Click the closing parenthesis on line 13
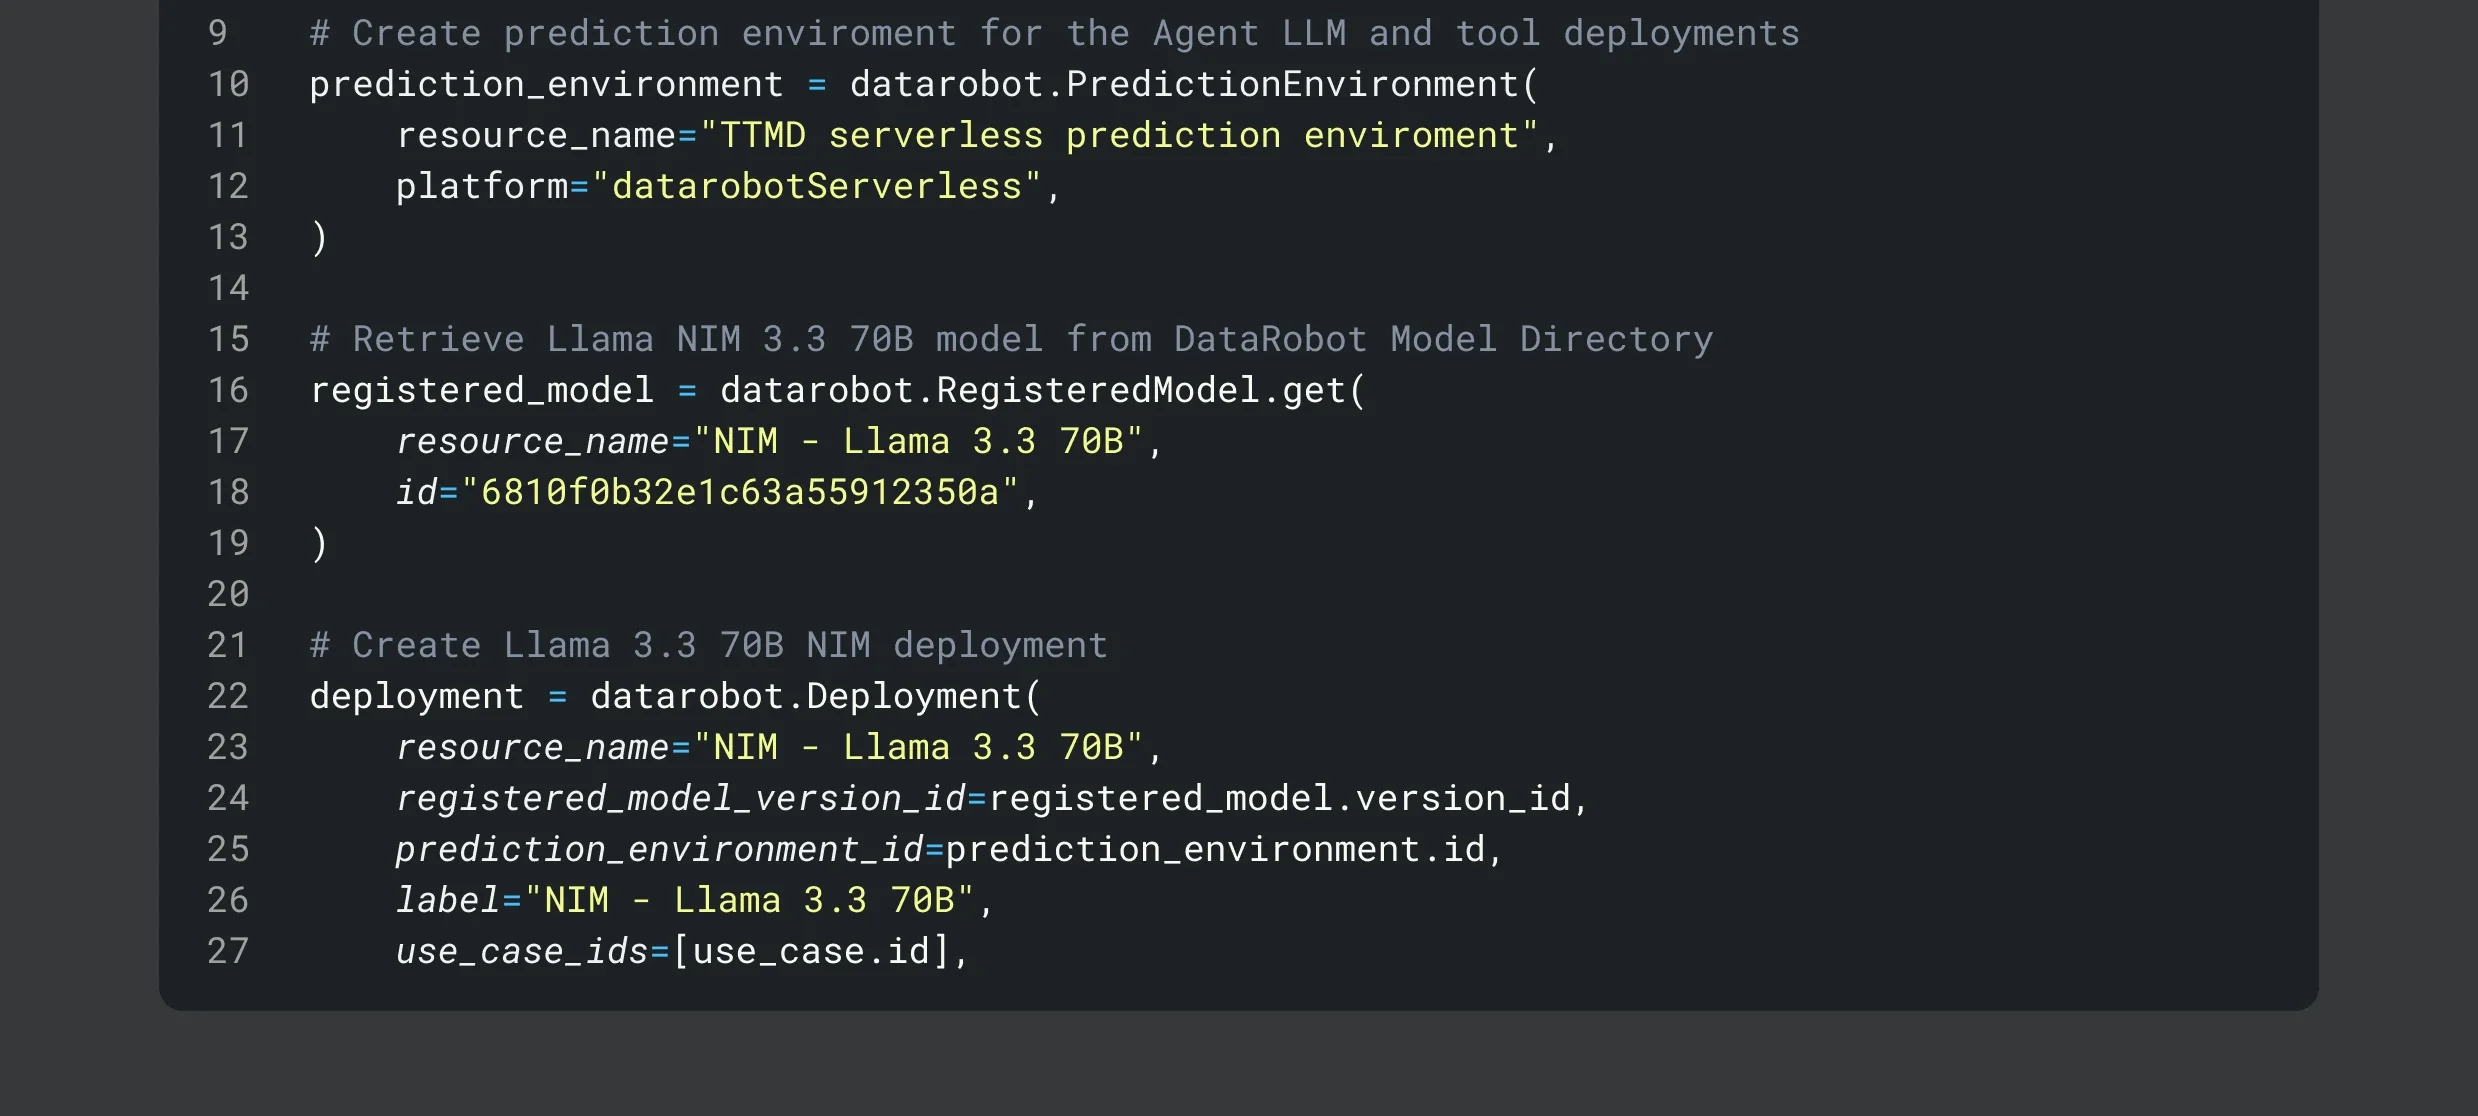 pos(319,238)
